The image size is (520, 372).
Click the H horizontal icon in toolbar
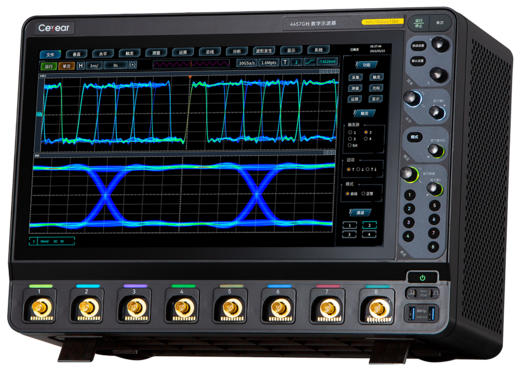tap(81, 66)
